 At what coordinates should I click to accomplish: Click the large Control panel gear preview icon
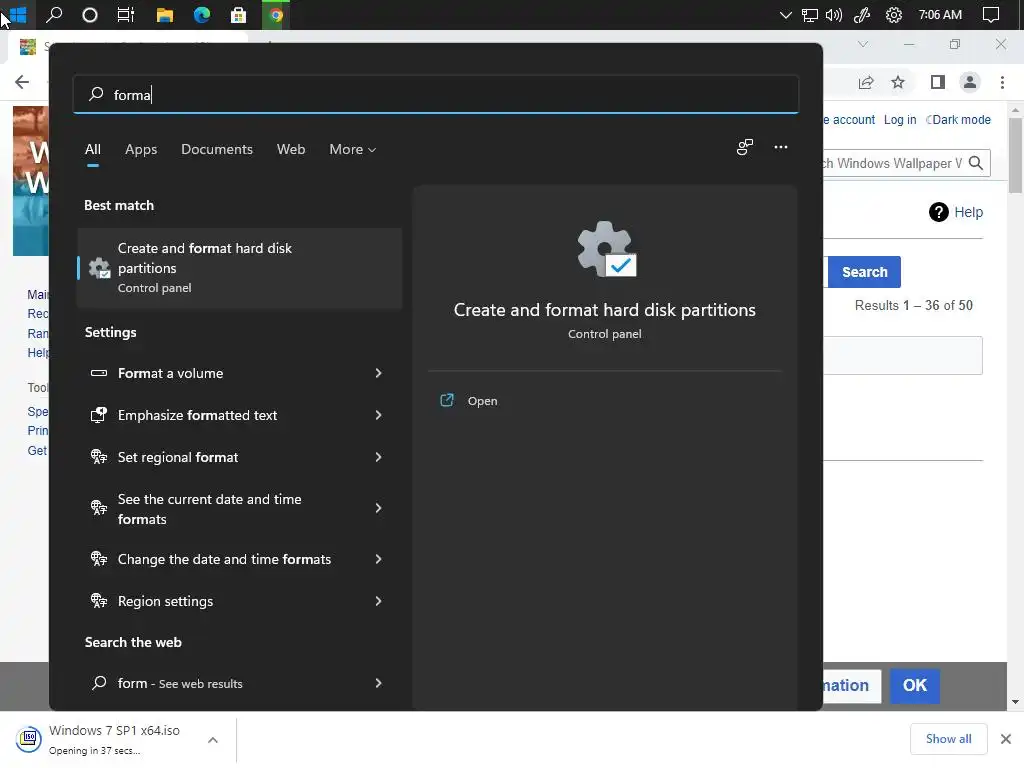607,249
